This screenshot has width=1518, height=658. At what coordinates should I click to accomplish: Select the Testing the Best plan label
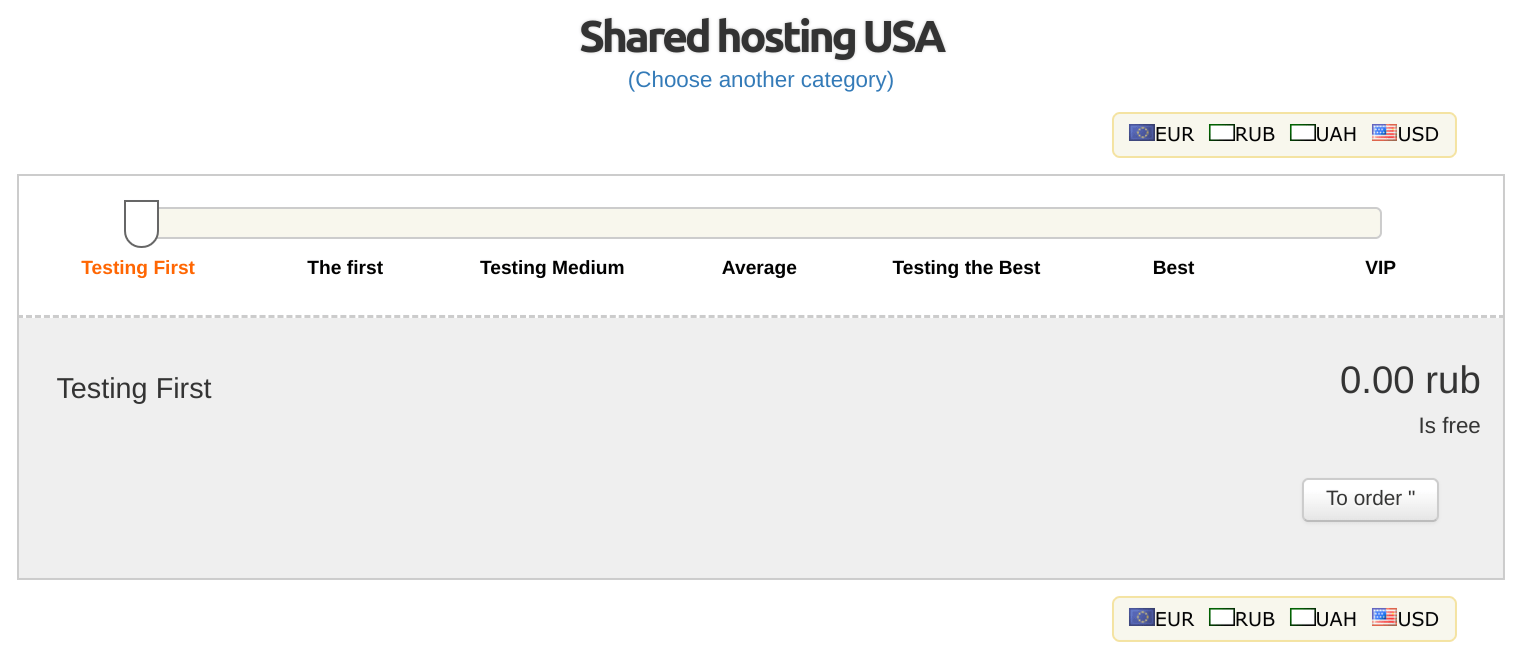coord(966,268)
